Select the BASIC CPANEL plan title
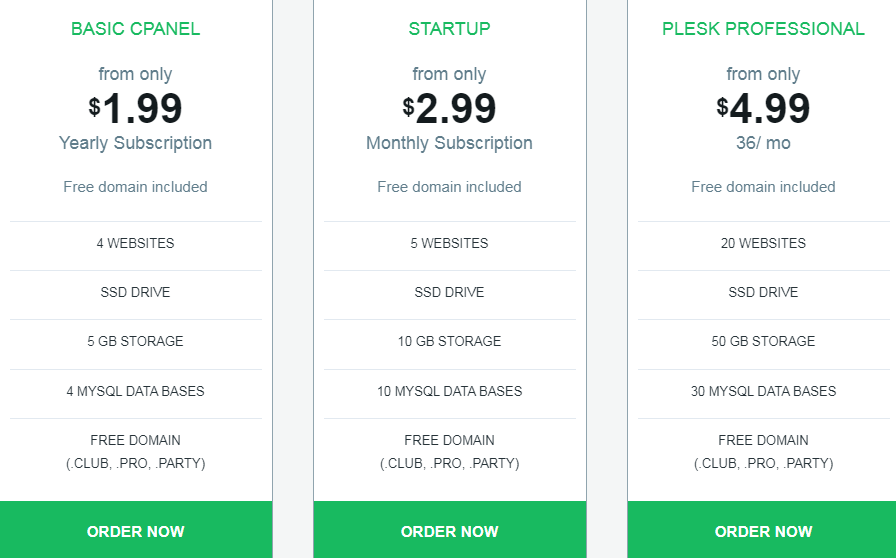This screenshot has width=896, height=558. [x=135, y=29]
